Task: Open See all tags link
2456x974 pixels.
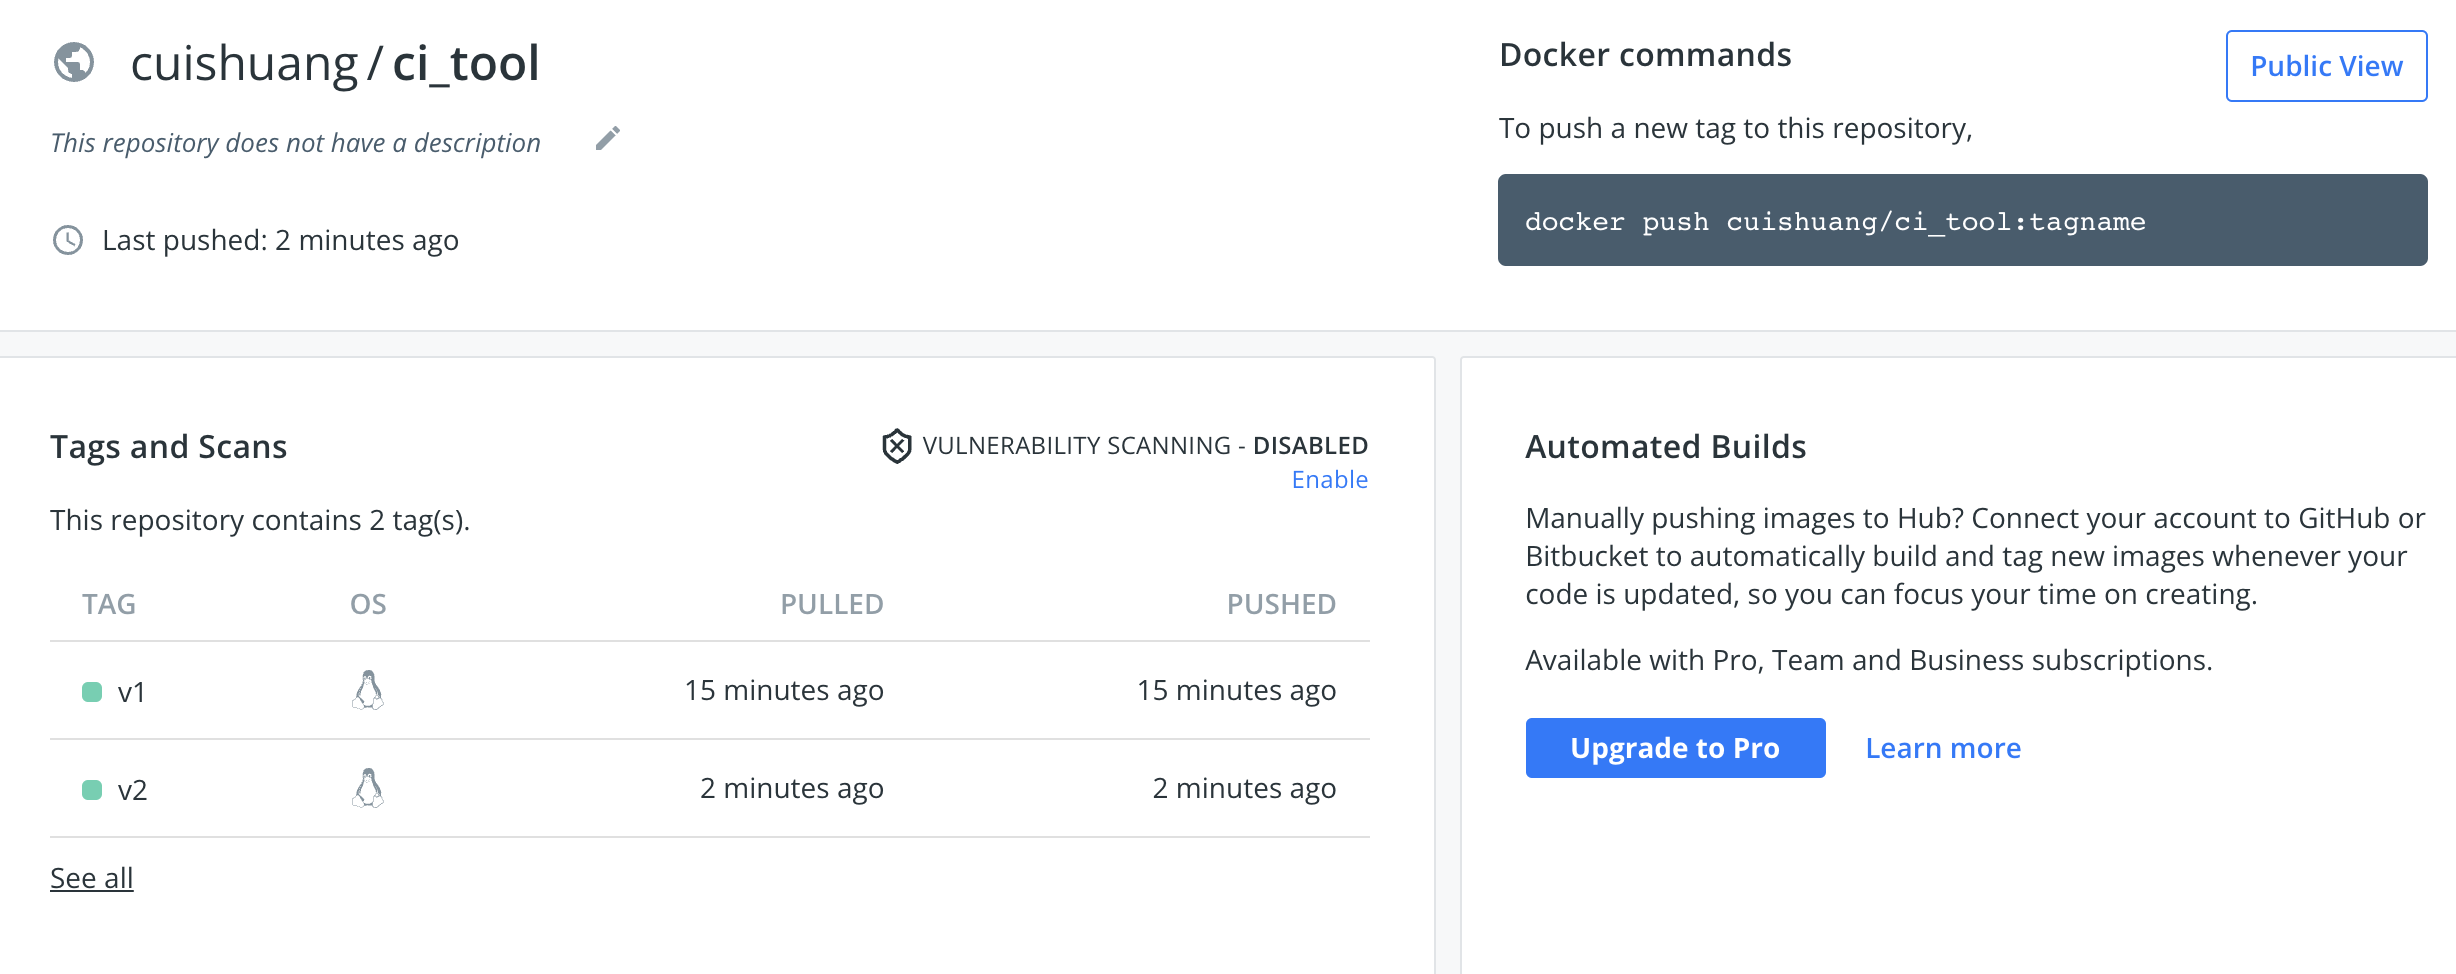Action: click(92, 878)
